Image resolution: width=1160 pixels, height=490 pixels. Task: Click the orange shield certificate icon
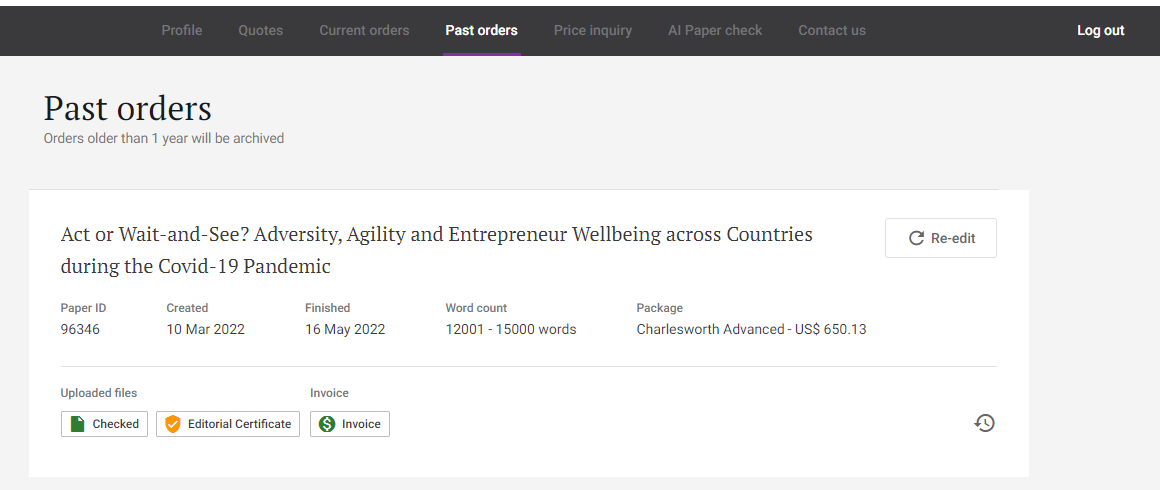[172, 424]
